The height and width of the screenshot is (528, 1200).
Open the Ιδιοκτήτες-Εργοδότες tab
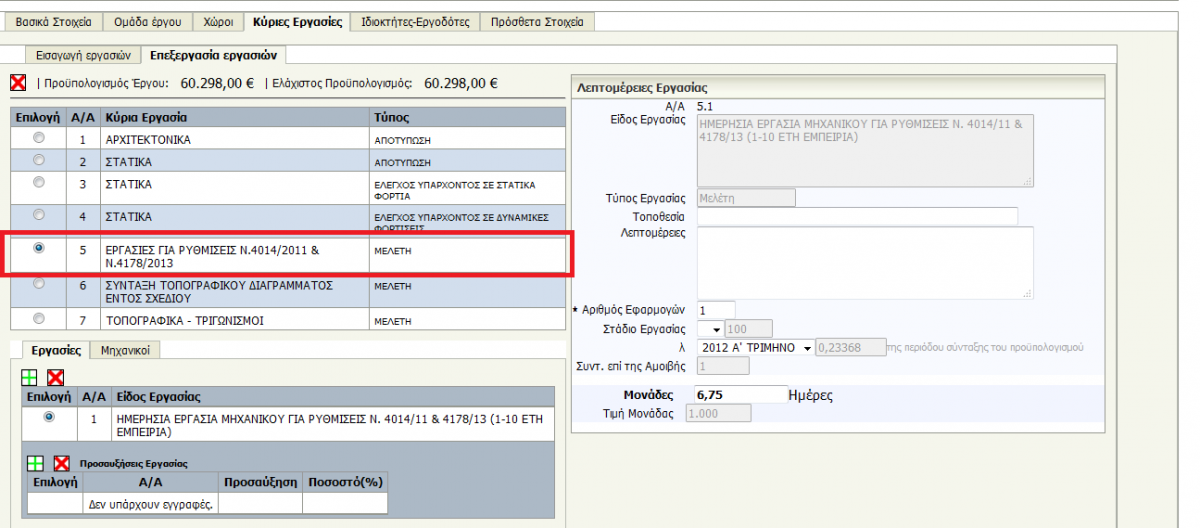point(414,21)
